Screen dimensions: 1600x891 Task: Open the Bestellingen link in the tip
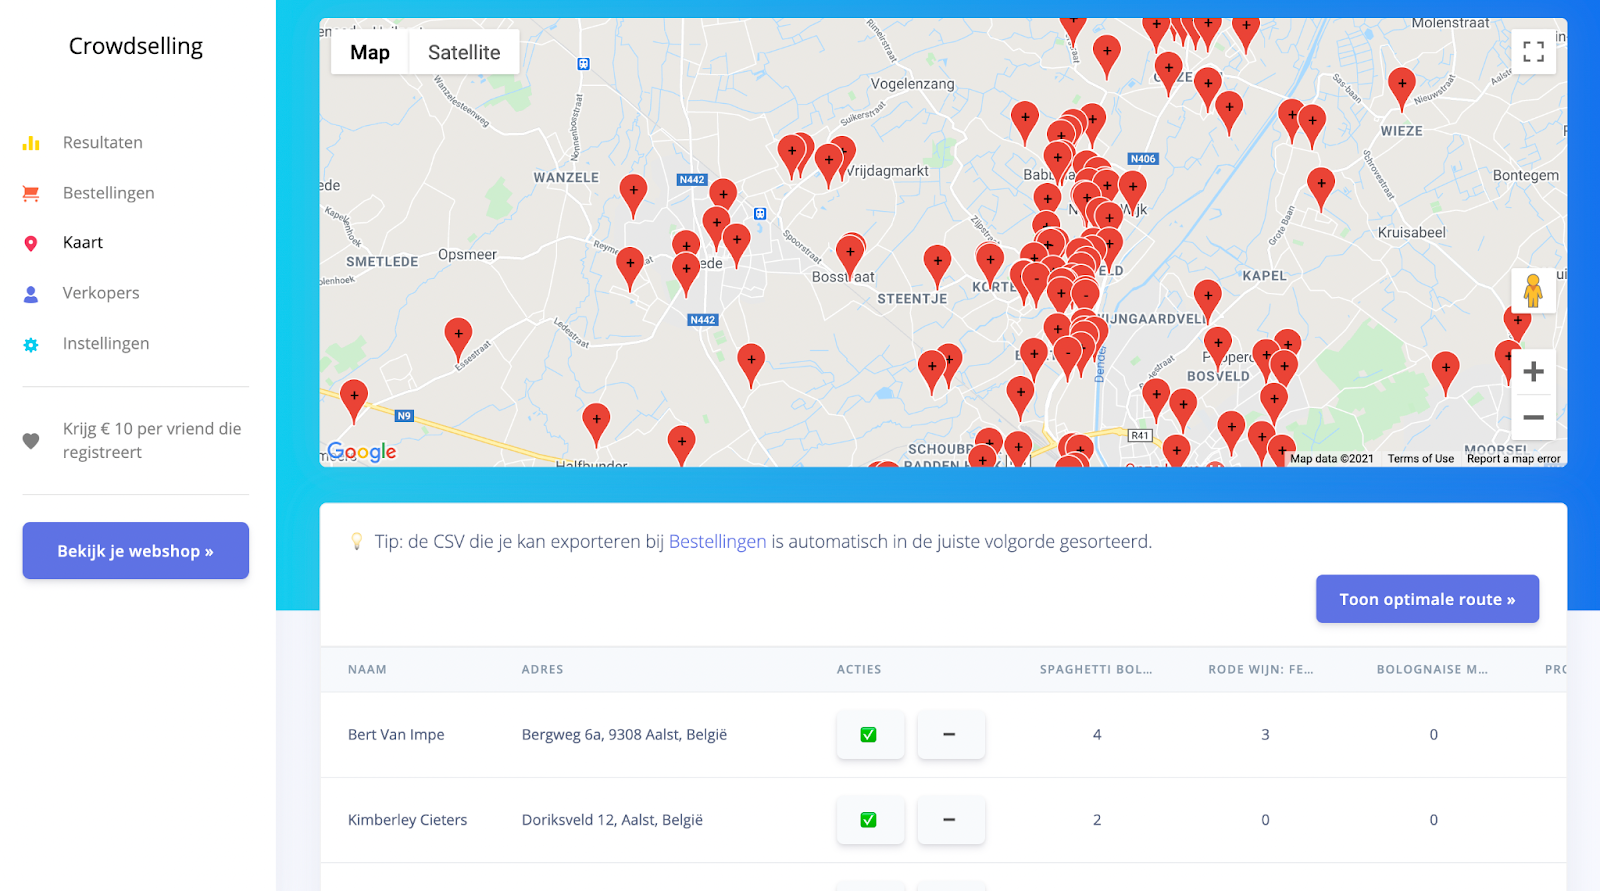pyautogui.click(x=717, y=541)
